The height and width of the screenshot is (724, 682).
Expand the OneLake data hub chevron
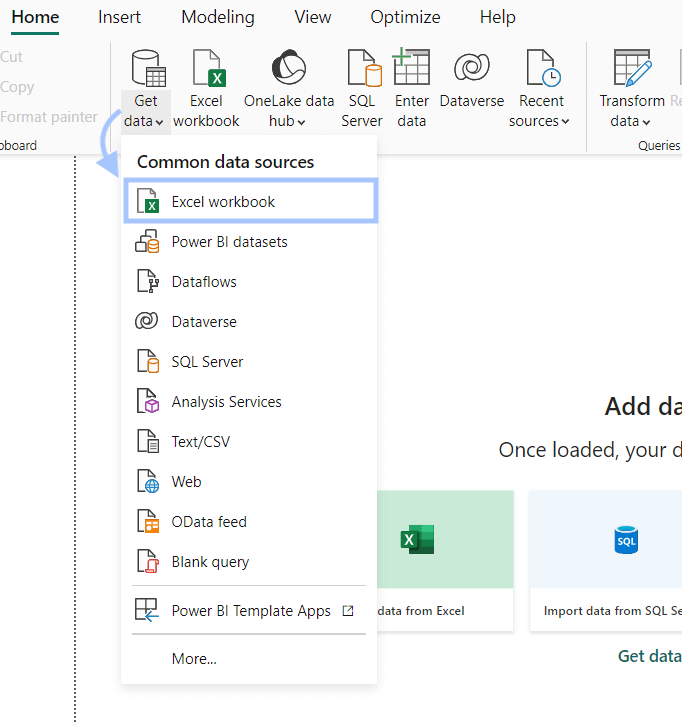click(x=301, y=122)
